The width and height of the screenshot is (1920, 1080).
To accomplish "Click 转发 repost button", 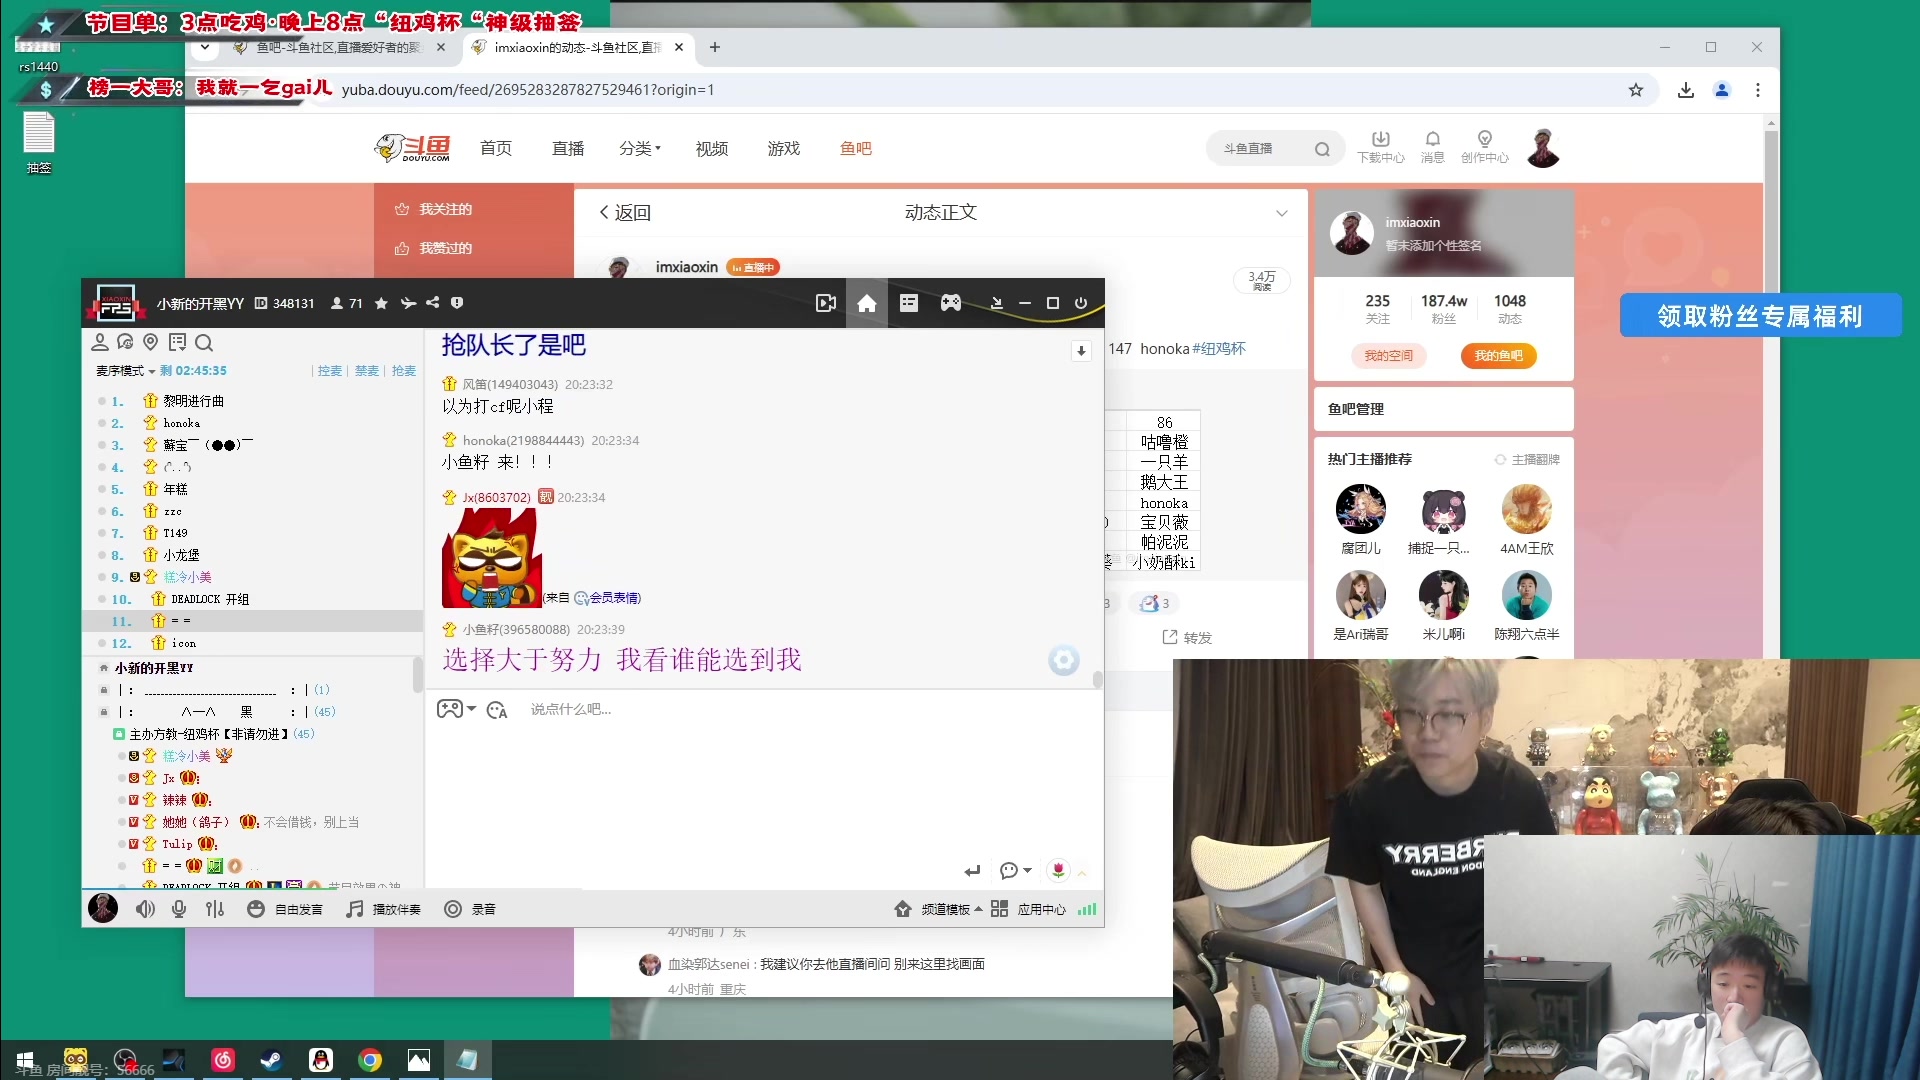I will click(1187, 638).
